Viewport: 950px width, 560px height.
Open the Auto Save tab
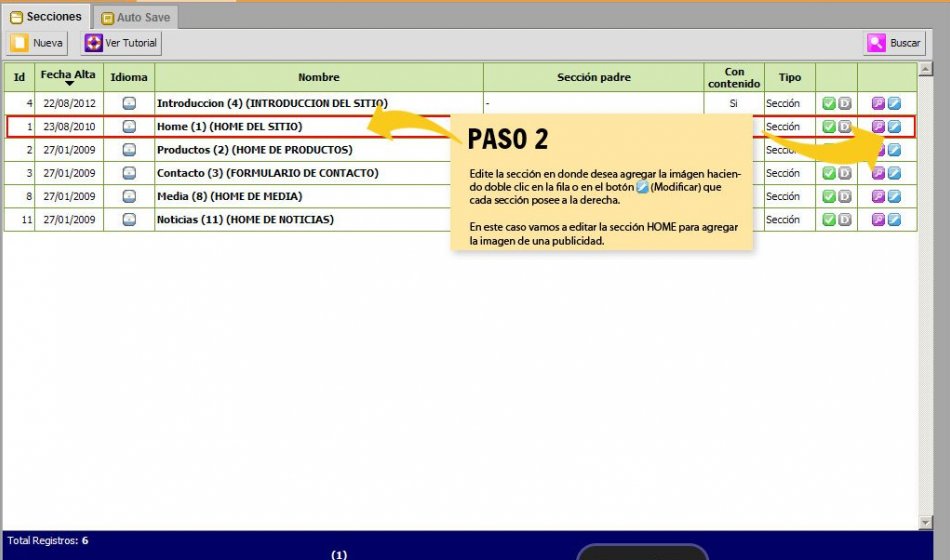pos(136,18)
